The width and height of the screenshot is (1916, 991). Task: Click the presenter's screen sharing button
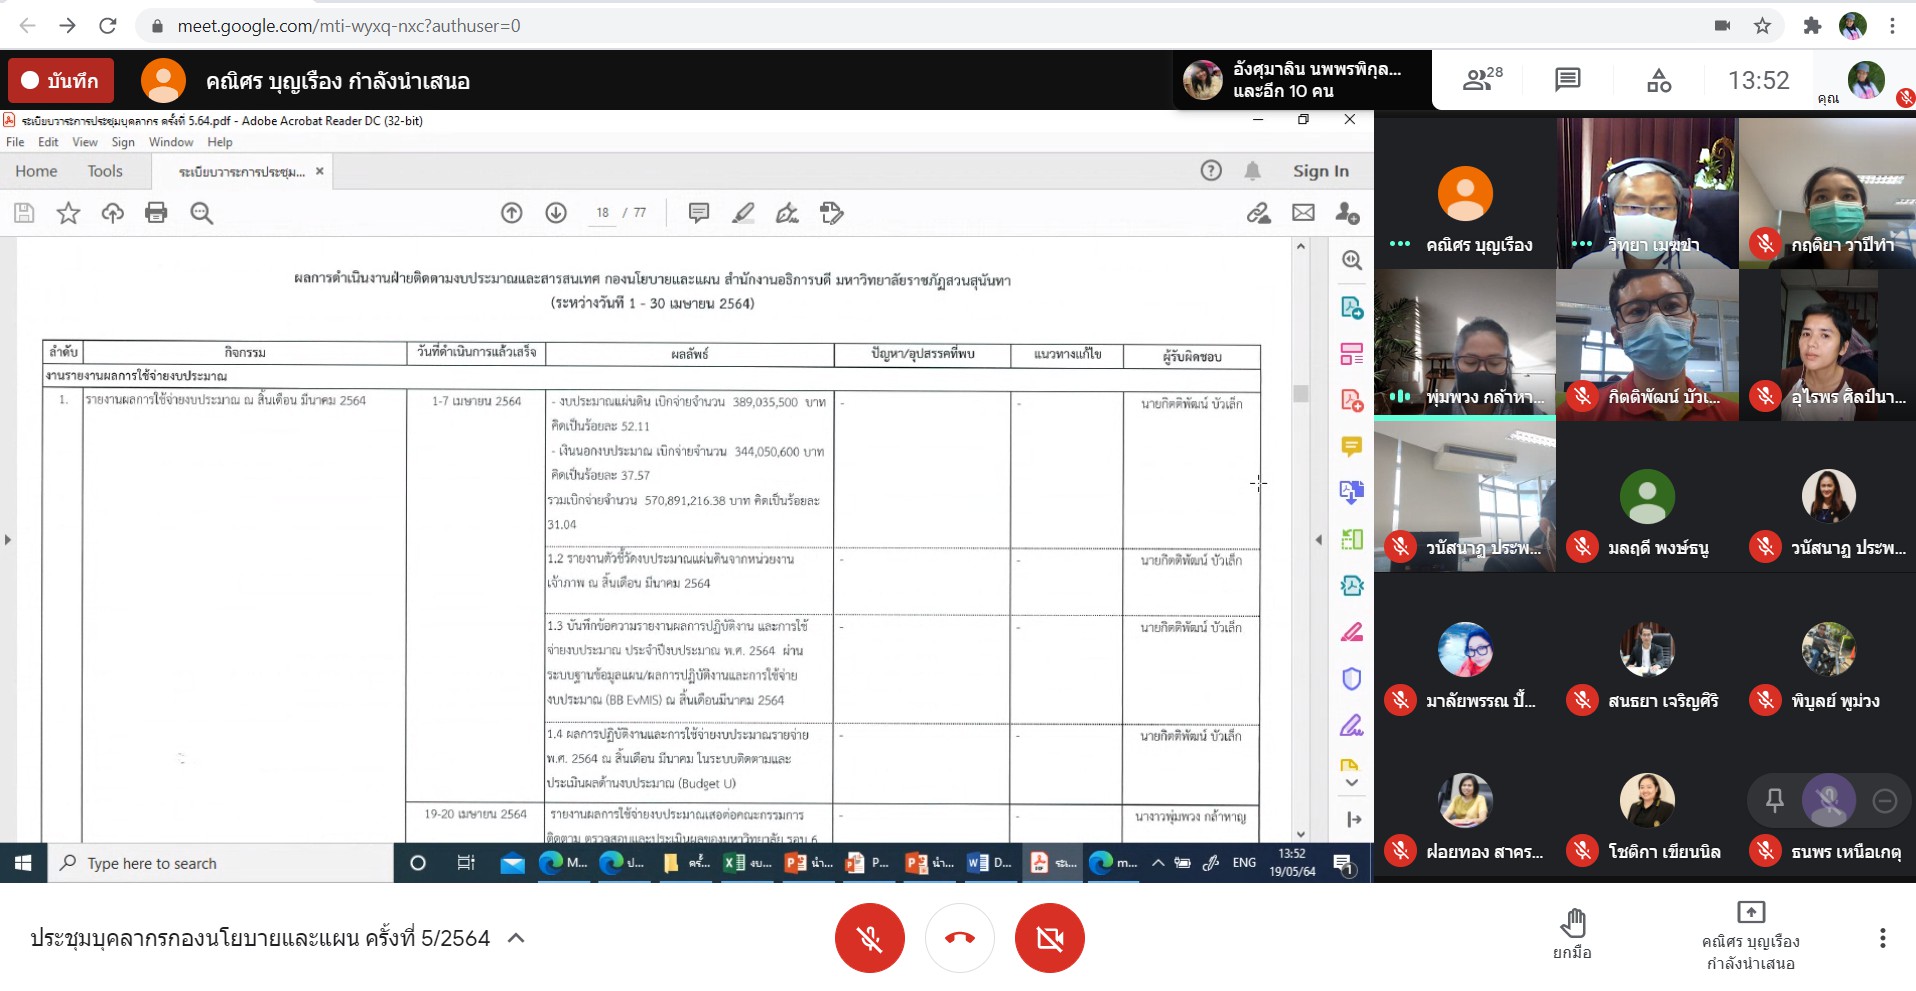(x=1750, y=937)
